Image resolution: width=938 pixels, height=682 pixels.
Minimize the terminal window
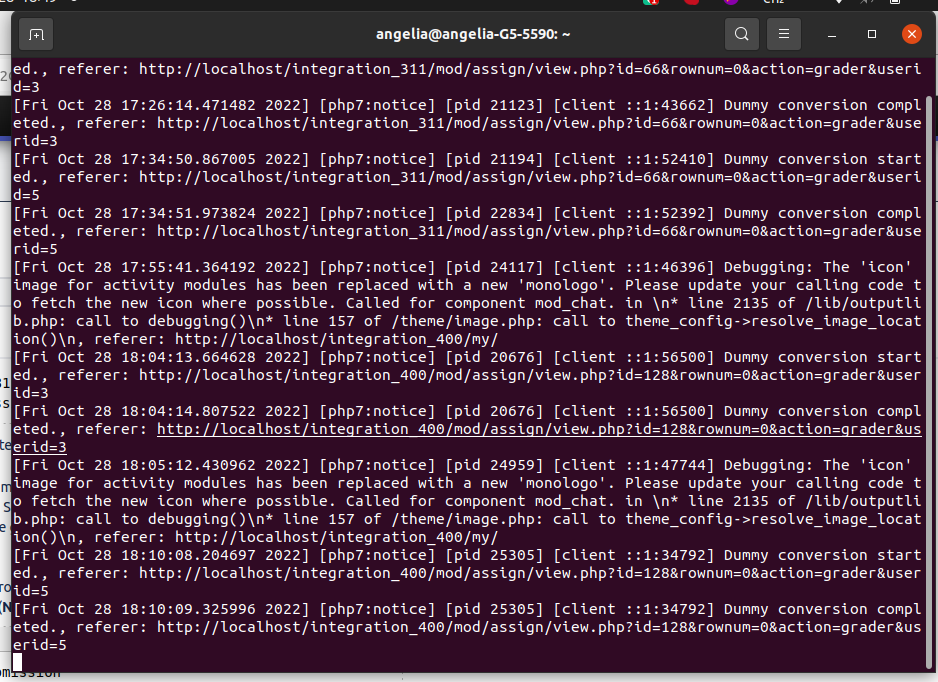tap(832, 35)
